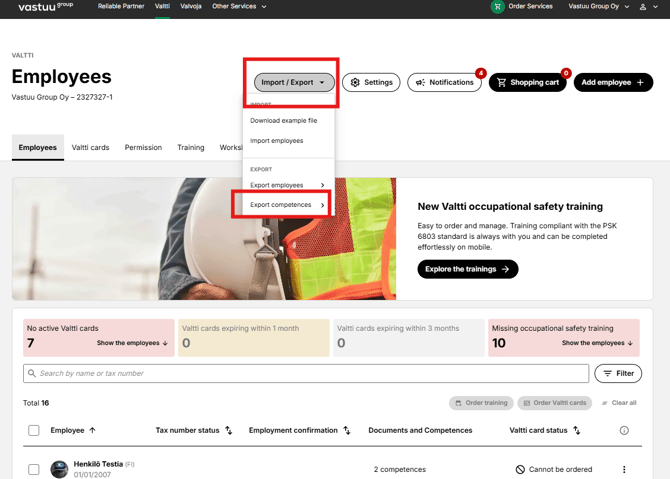
Task: Switch to the Training tab
Action: pyautogui.click(x=191, y=147)
